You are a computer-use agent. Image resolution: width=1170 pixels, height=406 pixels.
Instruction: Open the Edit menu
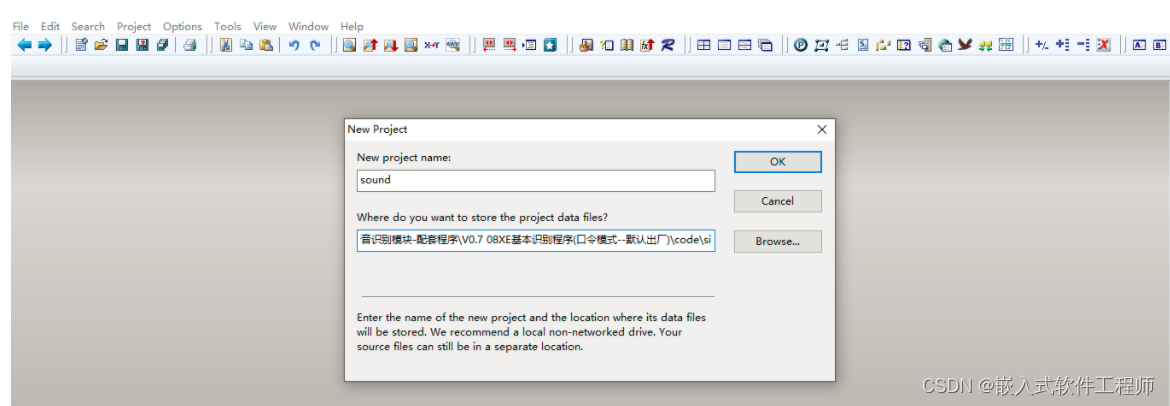[51, 26]
